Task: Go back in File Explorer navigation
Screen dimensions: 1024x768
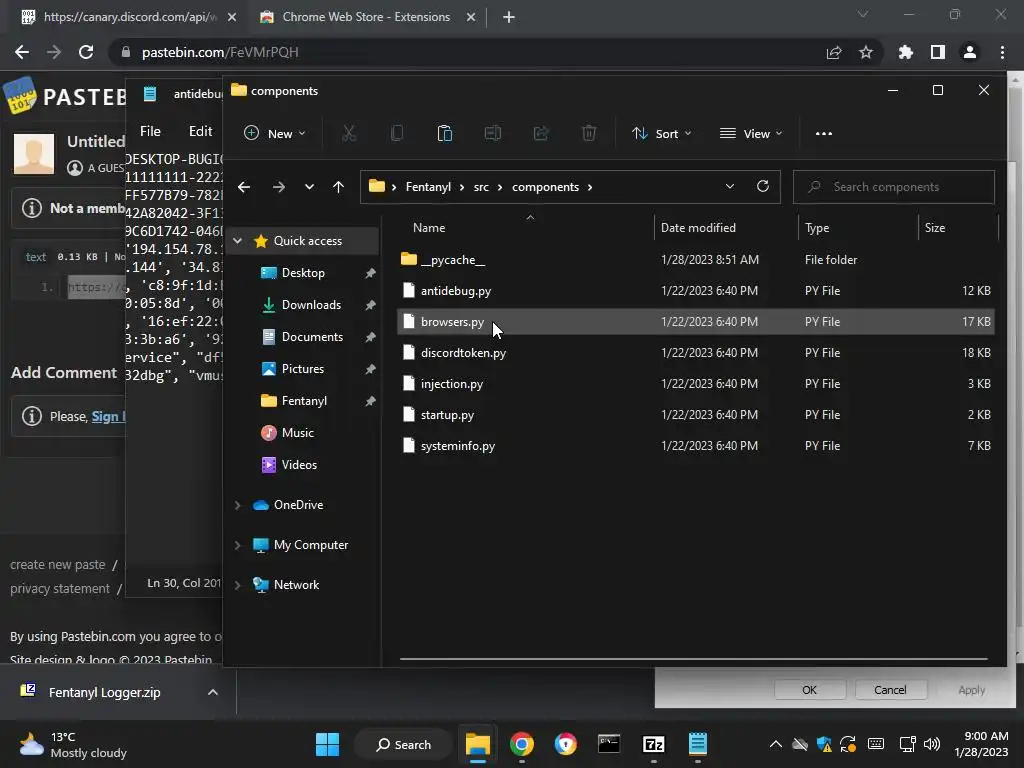Action: [244, 187]
